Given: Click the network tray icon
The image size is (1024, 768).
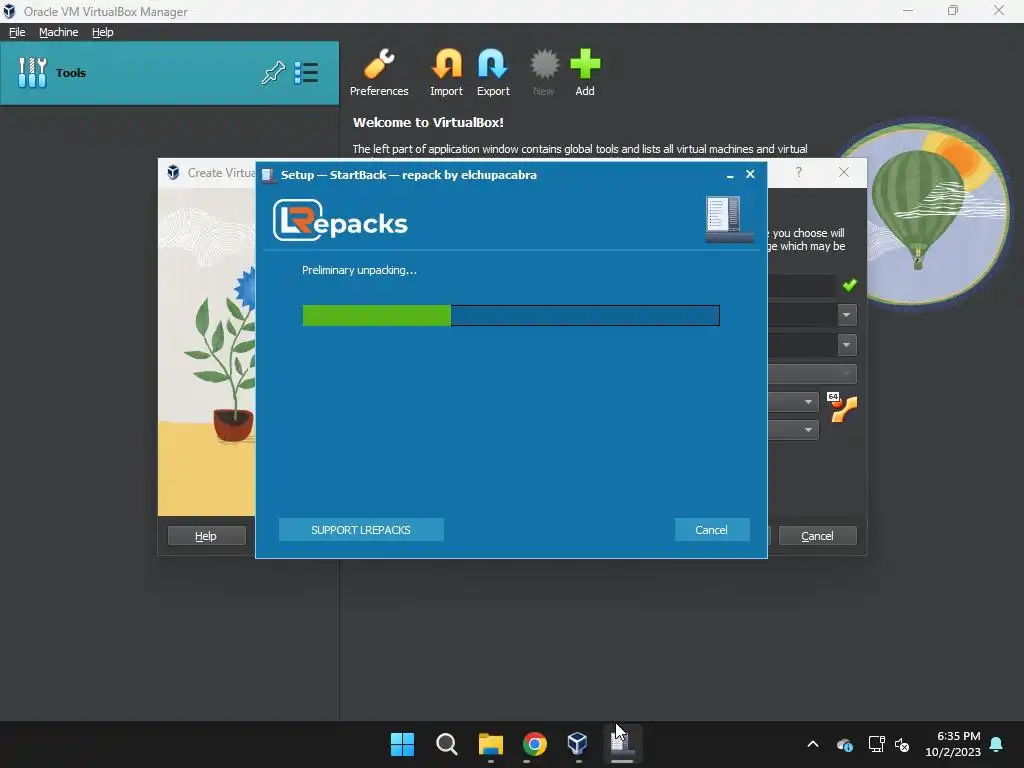Looking at the screenshot, I should [876, 744].
